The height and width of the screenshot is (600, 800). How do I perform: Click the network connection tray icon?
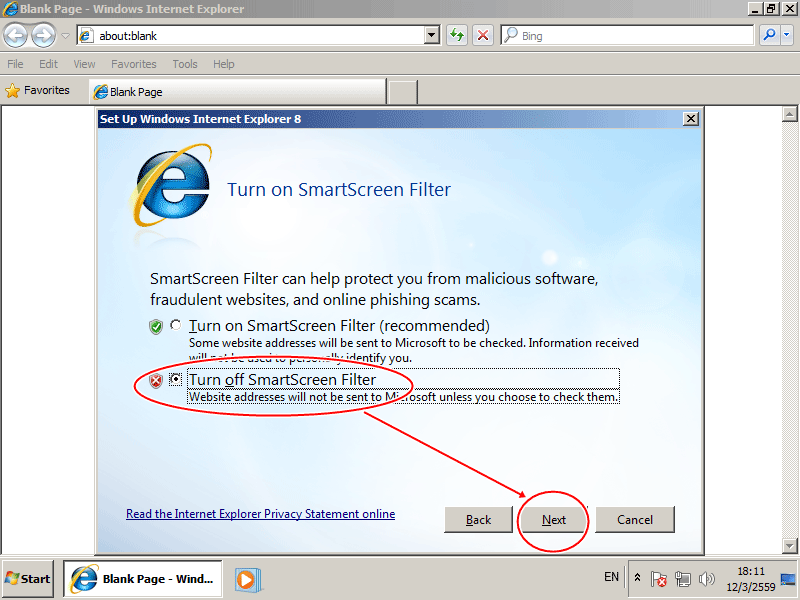tap(683, 579)
